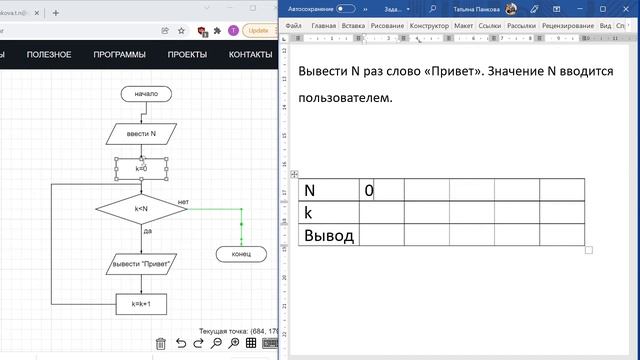Select the k=0 process block
The width and height of the screenshot is (640, 360).
click(141, 169)
